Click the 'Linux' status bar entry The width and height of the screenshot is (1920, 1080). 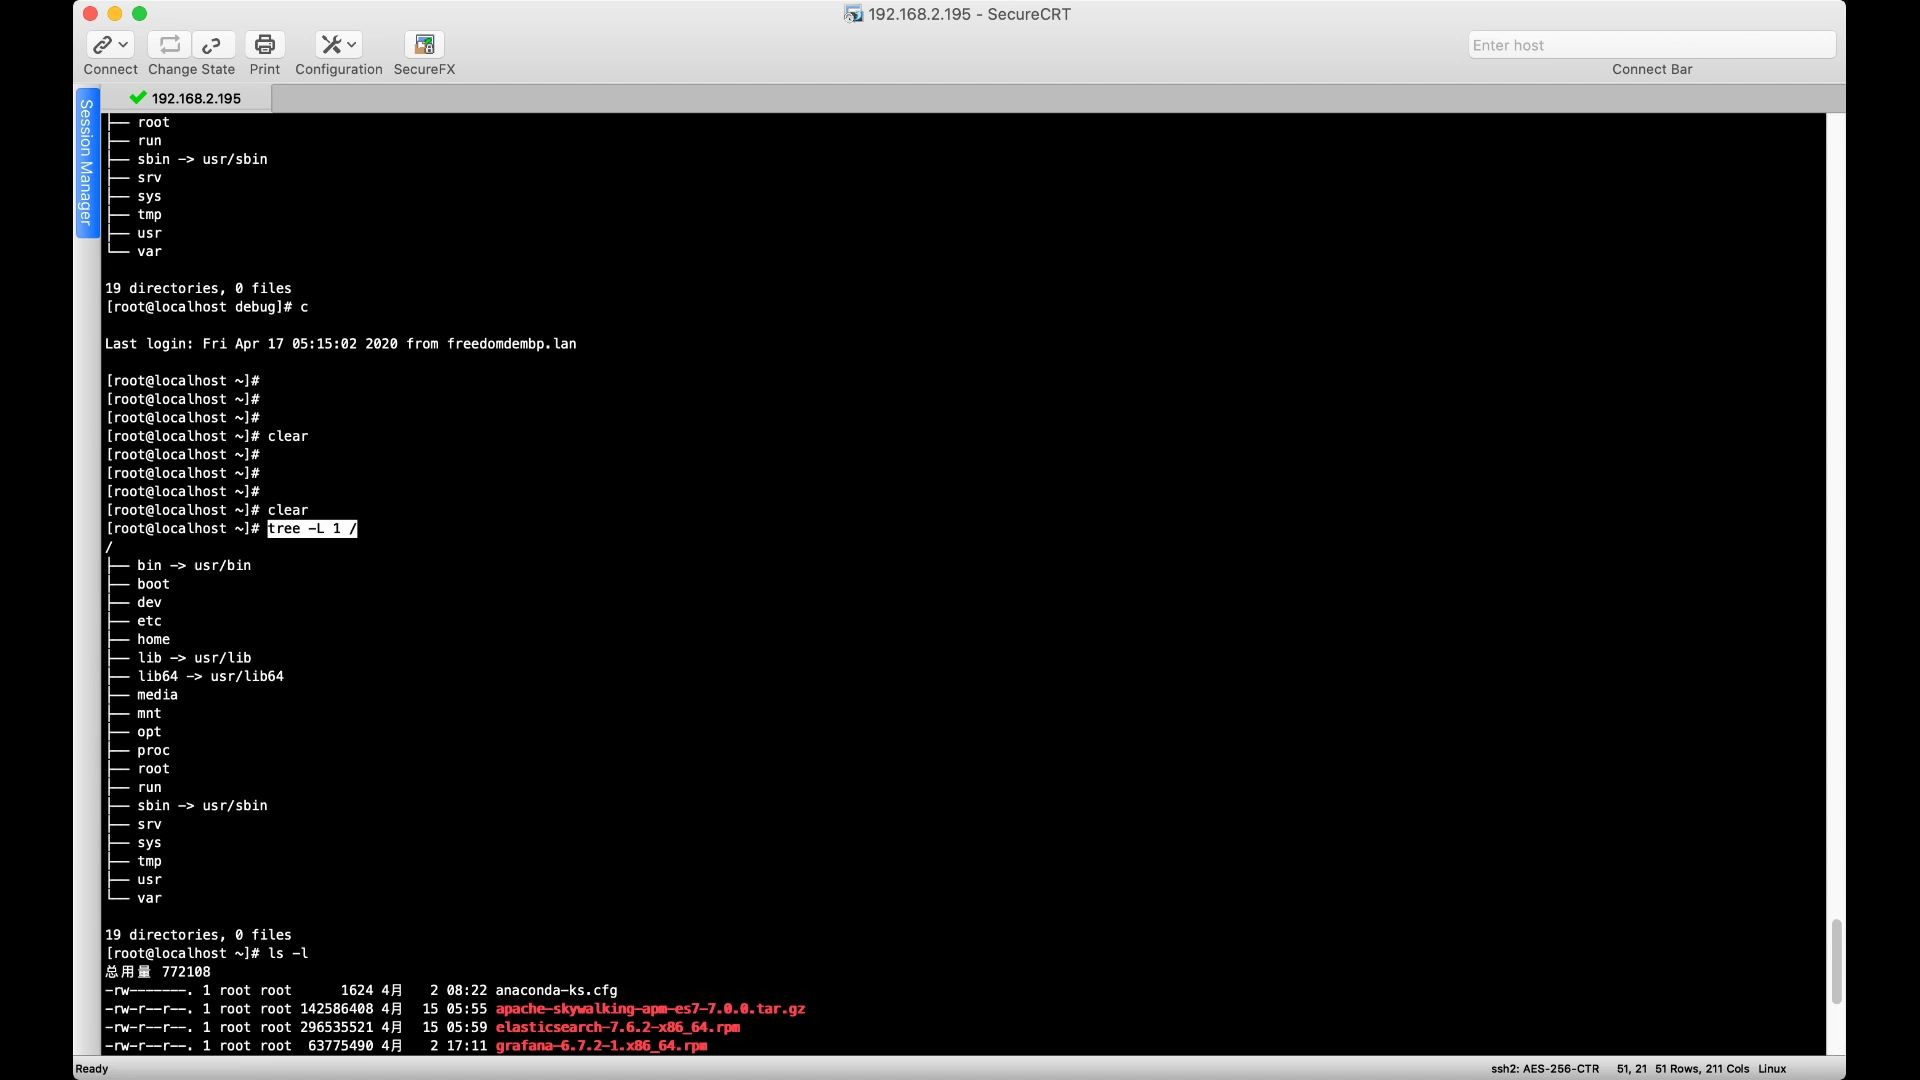pos(1772,1069)
